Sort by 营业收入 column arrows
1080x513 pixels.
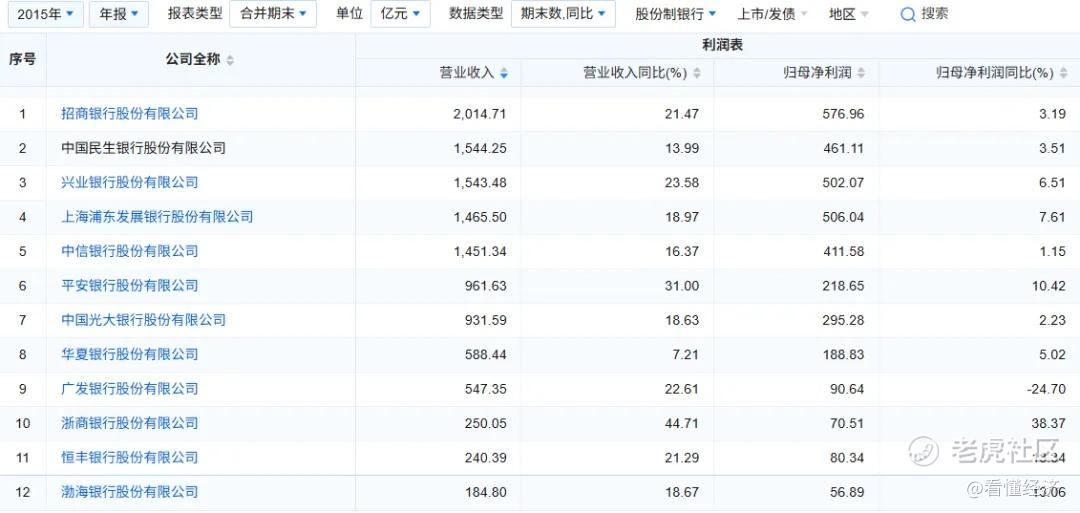(504, 73)
